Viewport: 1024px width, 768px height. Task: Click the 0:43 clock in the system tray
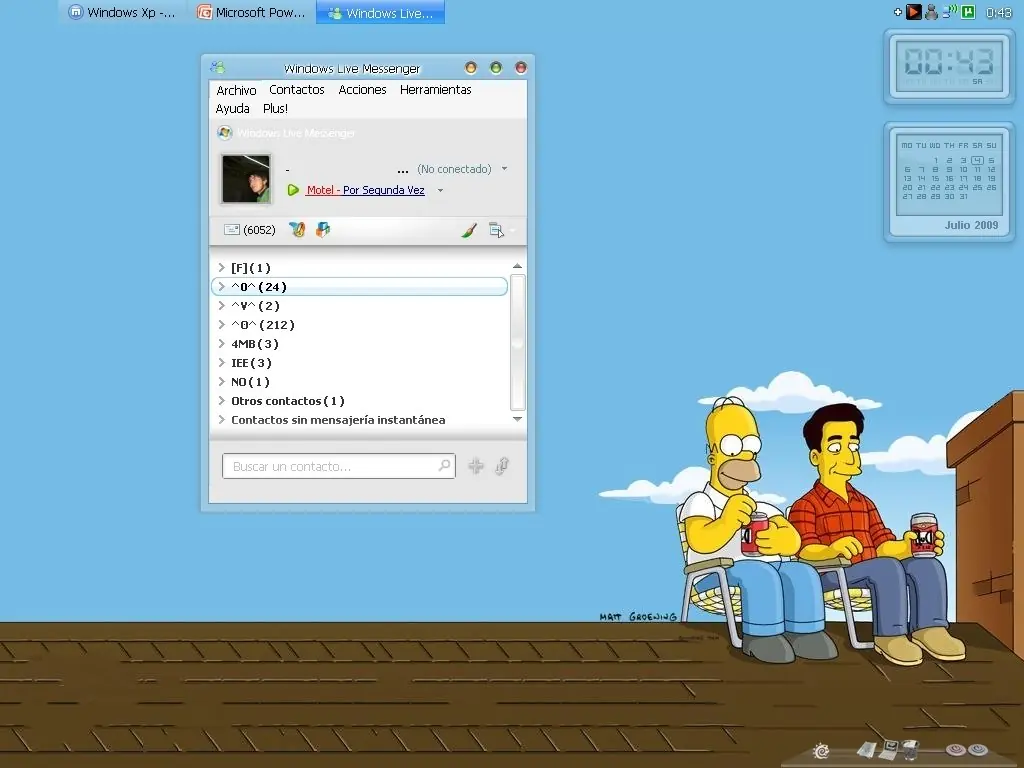tap(999, 12)
